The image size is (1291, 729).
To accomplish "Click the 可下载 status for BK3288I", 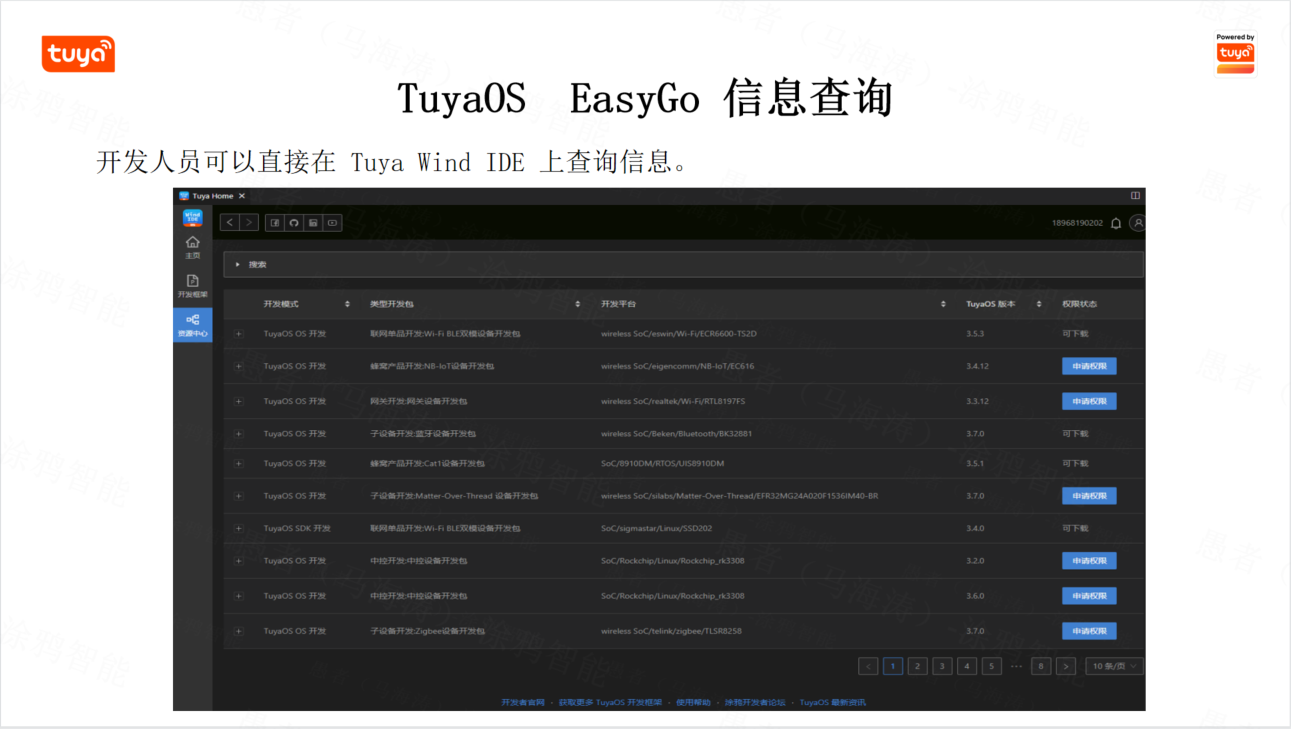I will (1075, 434).
